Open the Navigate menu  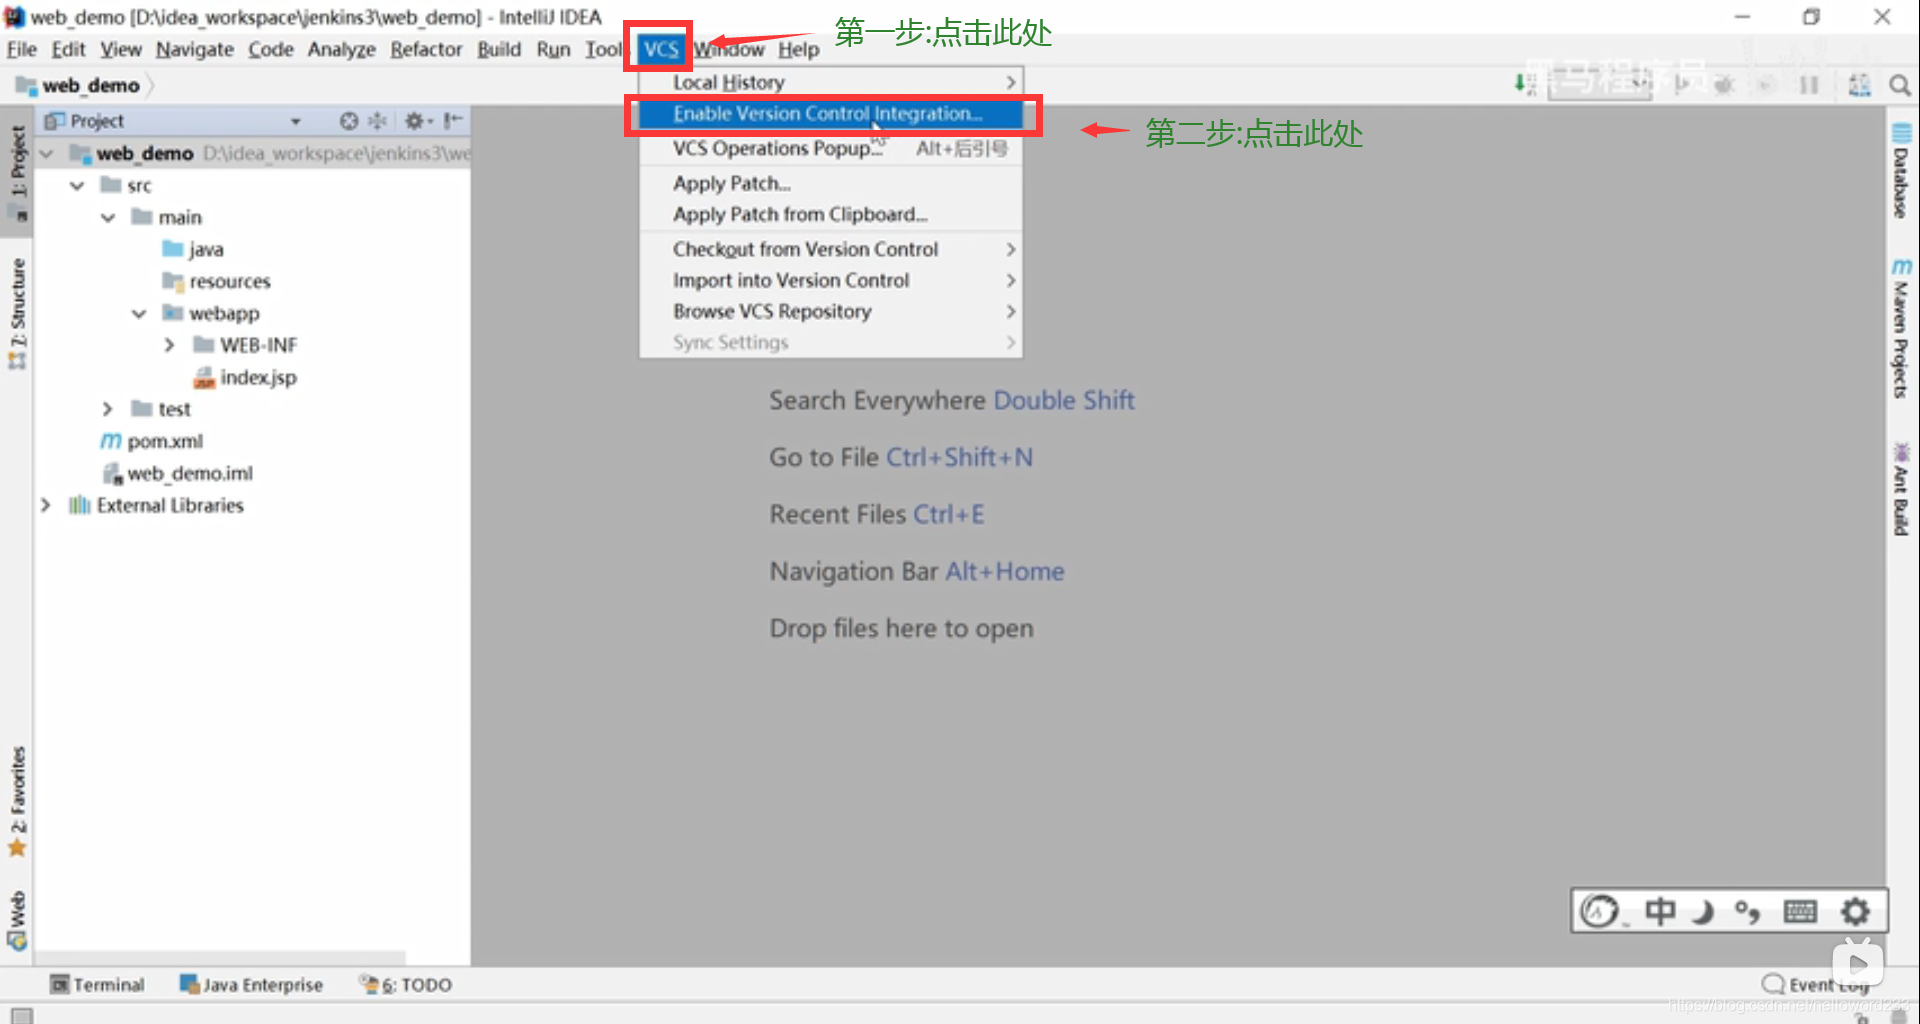[194, 49]
